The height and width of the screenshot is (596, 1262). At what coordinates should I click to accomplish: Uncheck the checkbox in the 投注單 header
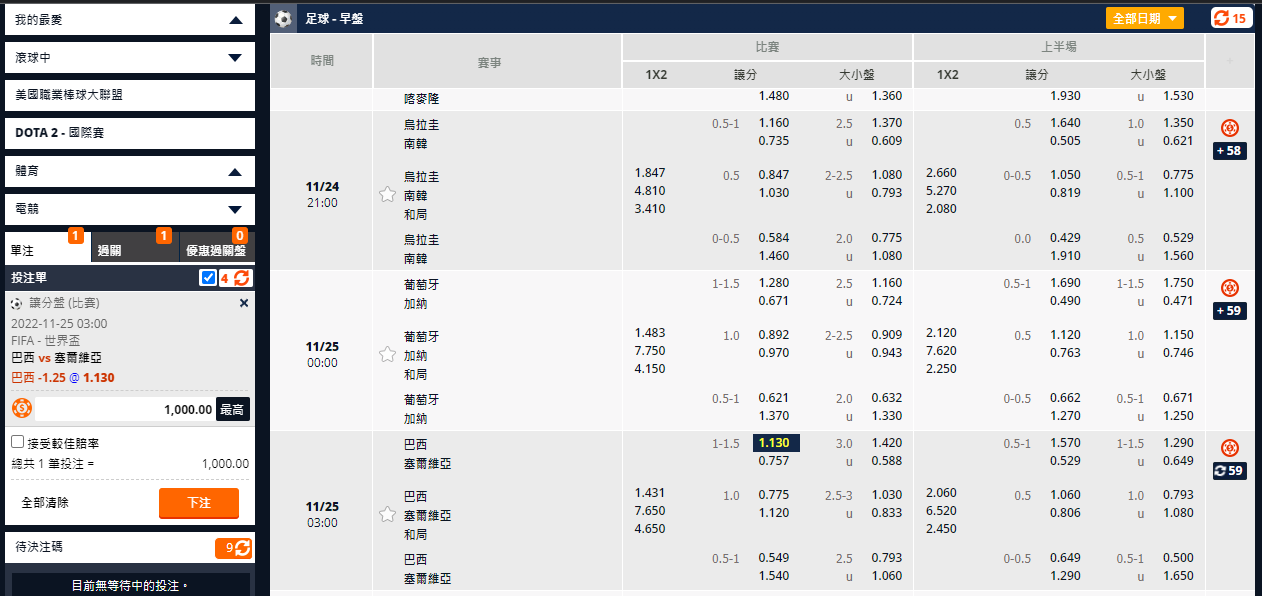coord(207,278)
